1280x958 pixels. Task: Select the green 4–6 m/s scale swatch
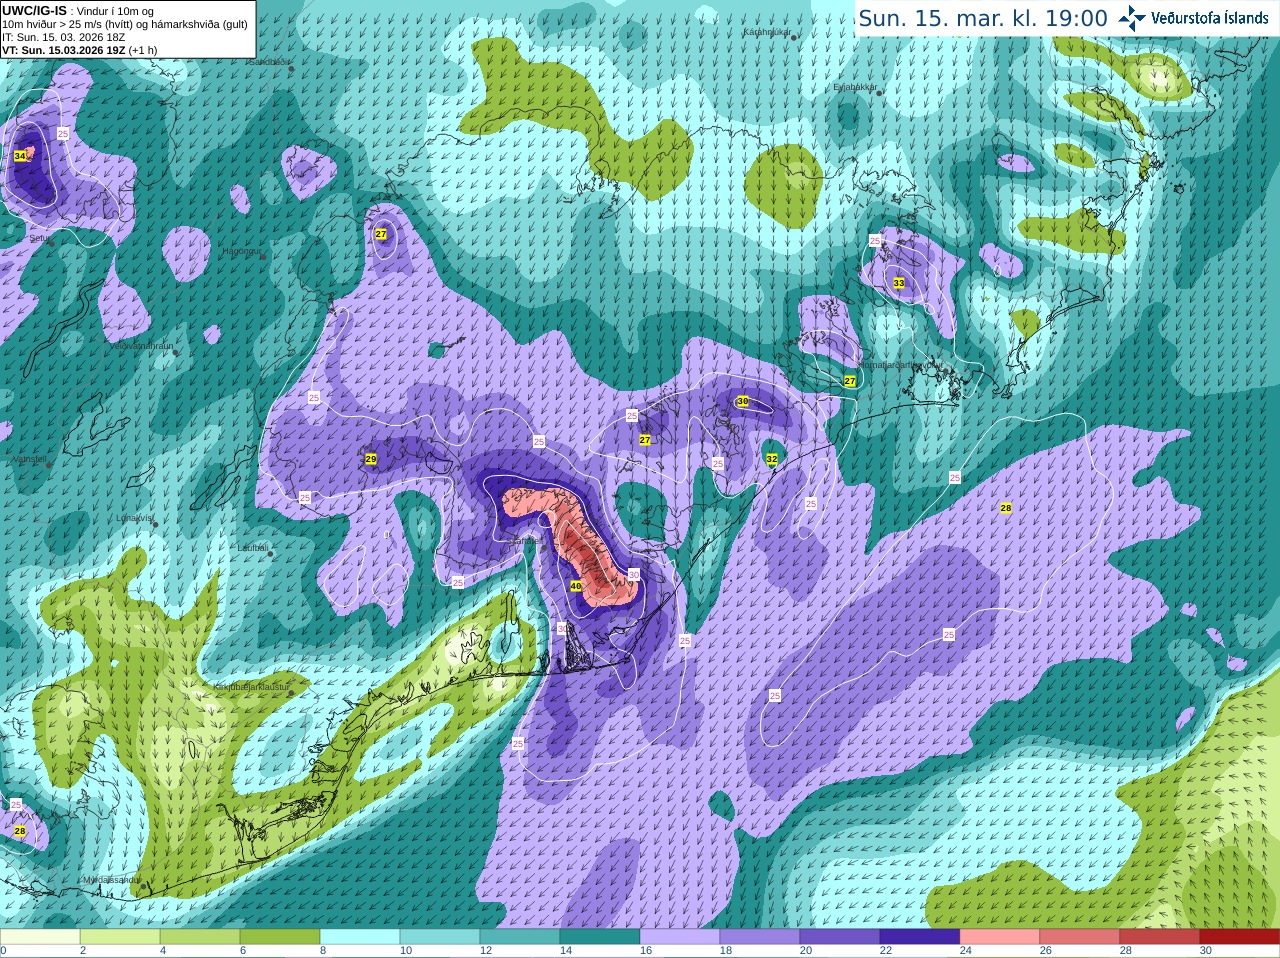[x=200, y=937]
